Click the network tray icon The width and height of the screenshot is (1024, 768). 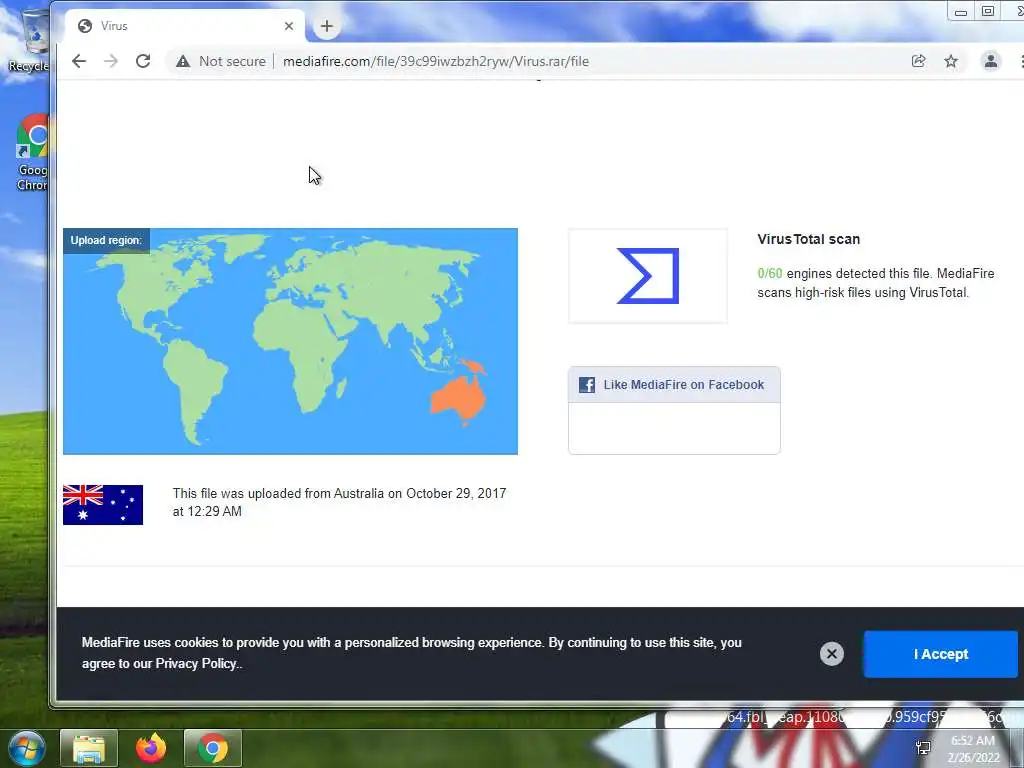[923, 748]
